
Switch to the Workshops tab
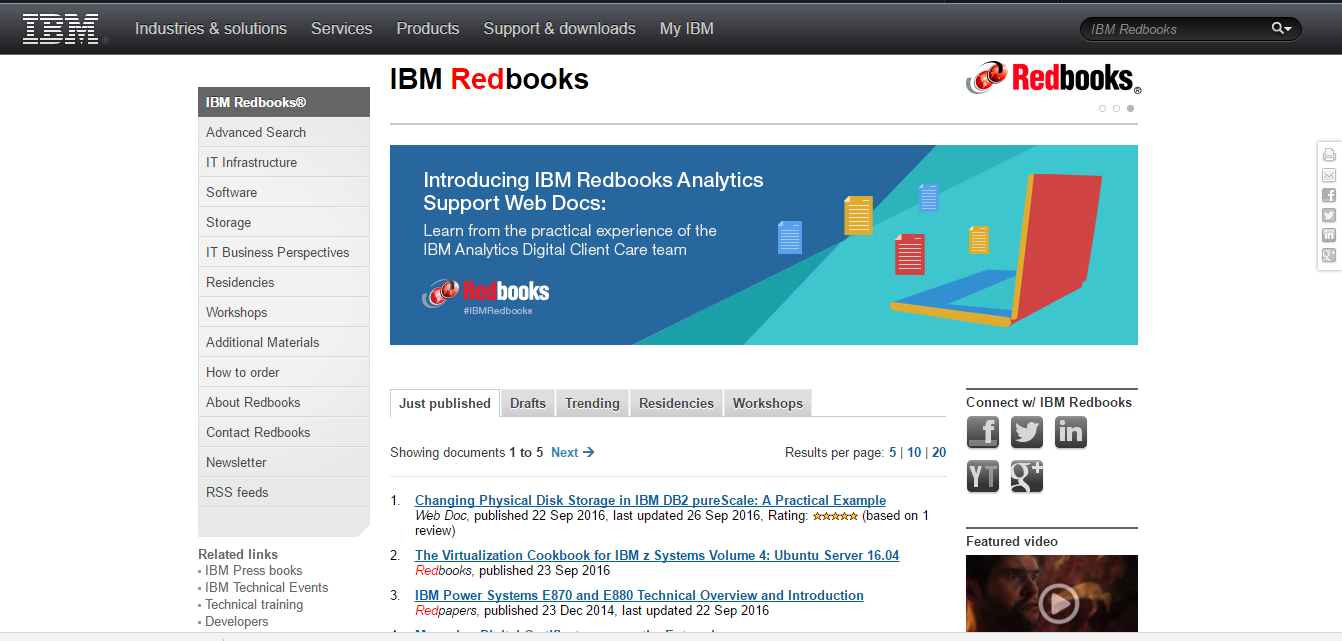point(768,403)
